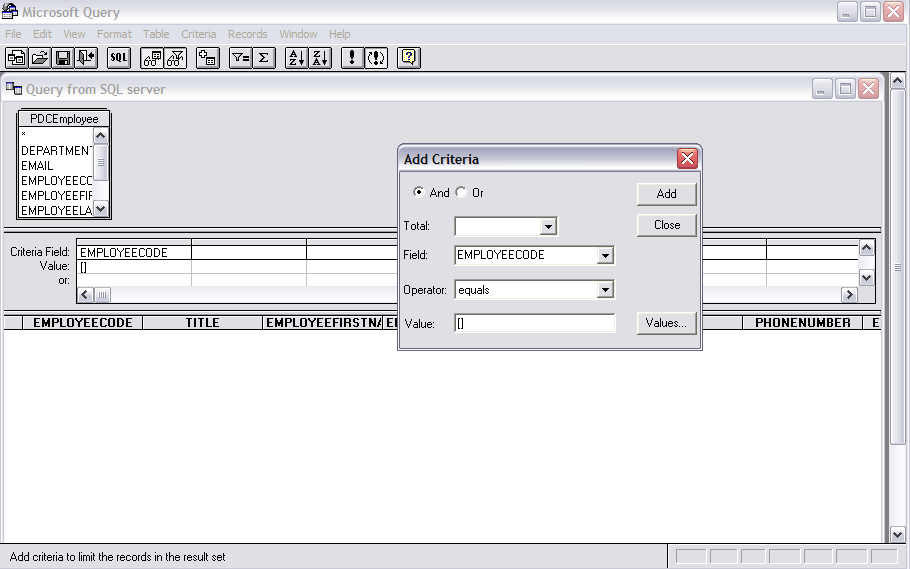Select EMPLOYEEFIRSTNAME field in PDCEmployee list

pyautogui.click(x=56, y=196)
